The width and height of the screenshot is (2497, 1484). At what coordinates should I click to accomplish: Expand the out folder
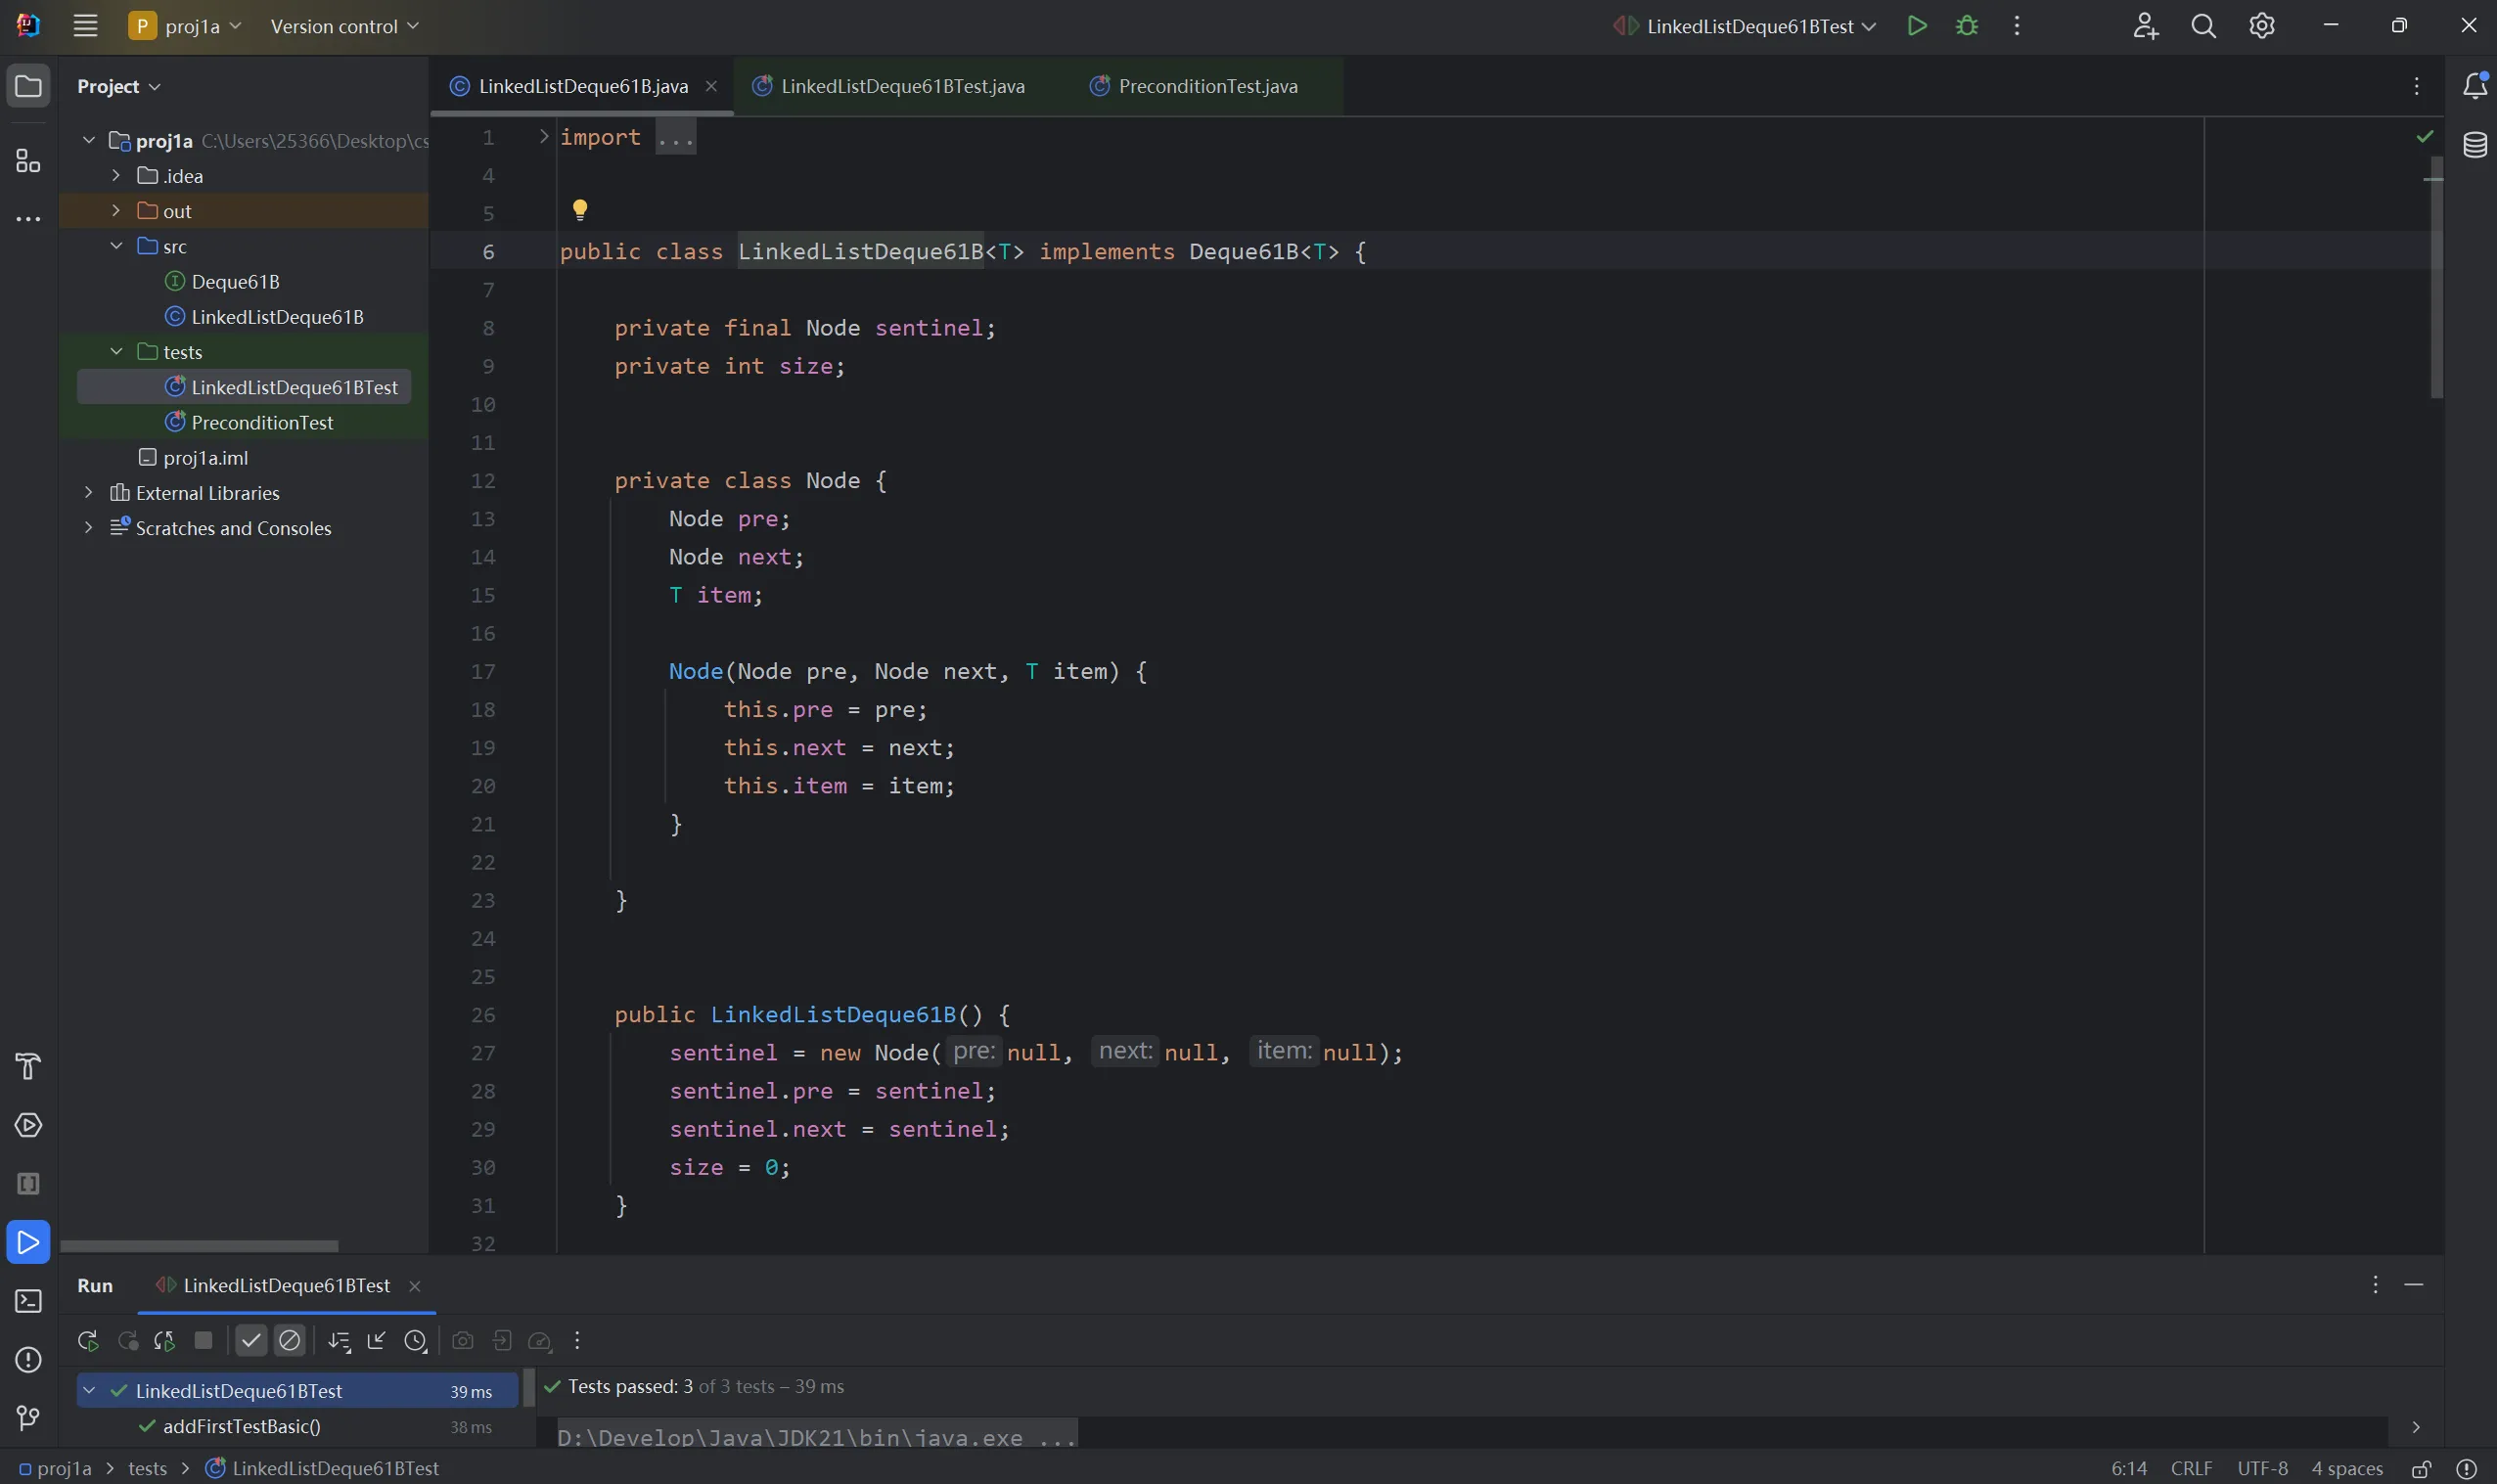tap(116, 210)
